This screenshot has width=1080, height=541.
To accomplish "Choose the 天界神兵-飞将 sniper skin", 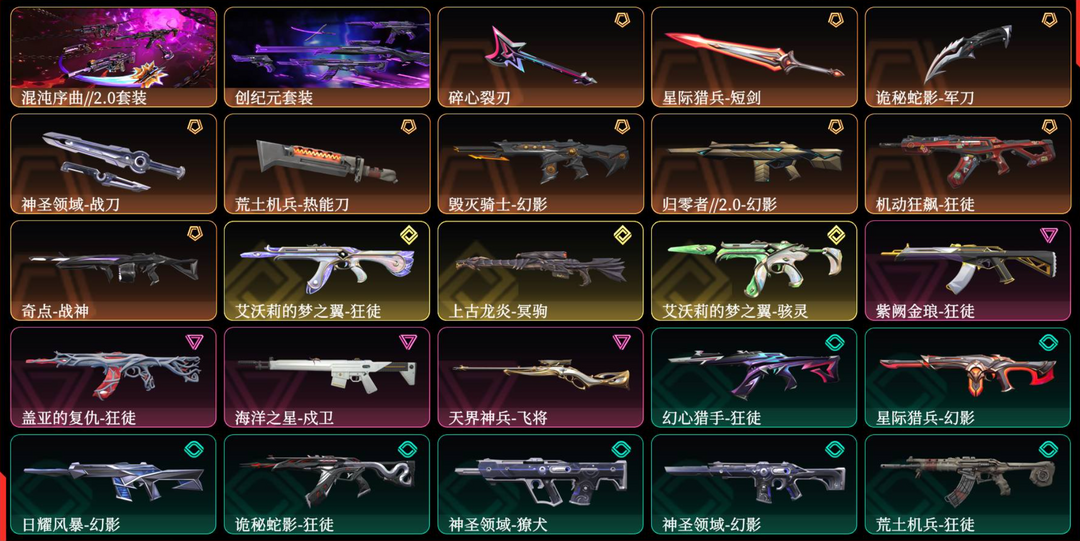I will (x=541, y=378).
